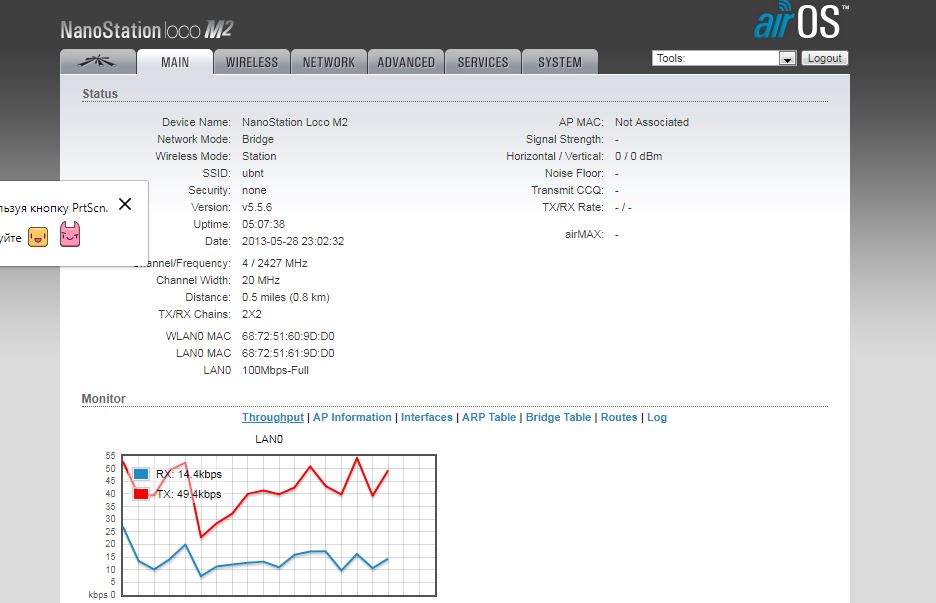Click the TX/RX Chains value '2X2'
This screenshot has width=936, height=603.
point(251,314)
